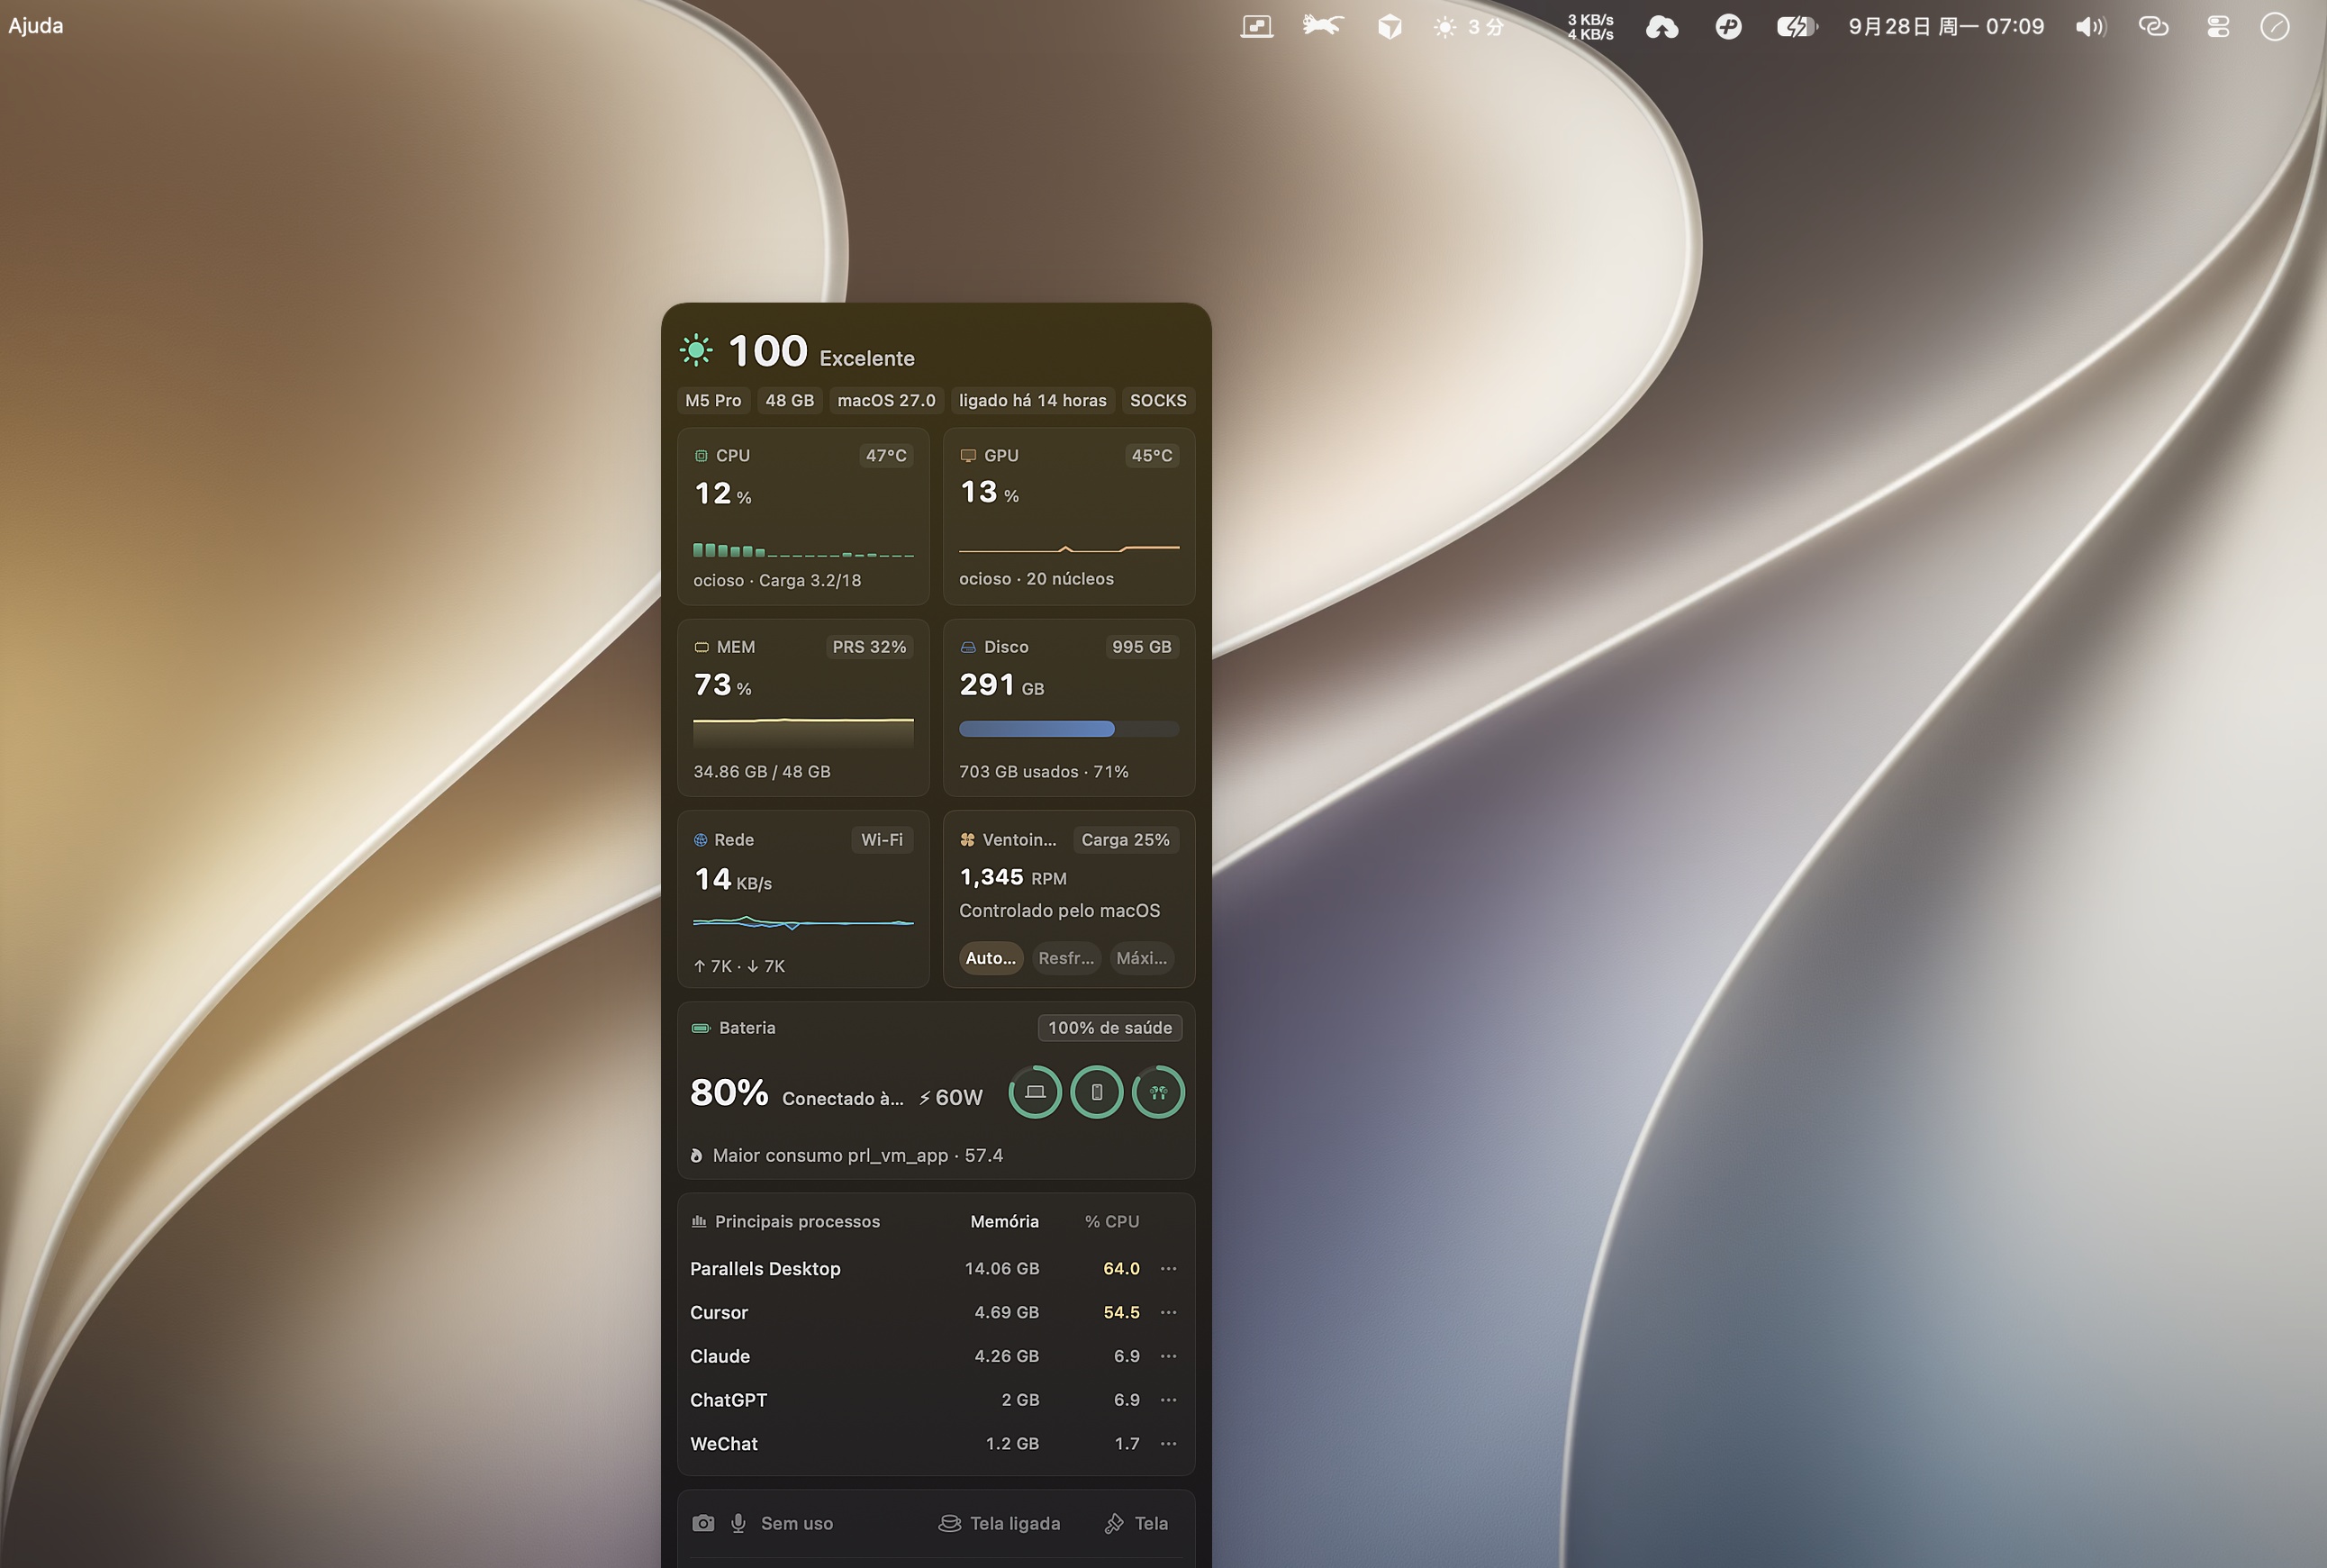Open options menu for WeChat row

point(1168,1443)
